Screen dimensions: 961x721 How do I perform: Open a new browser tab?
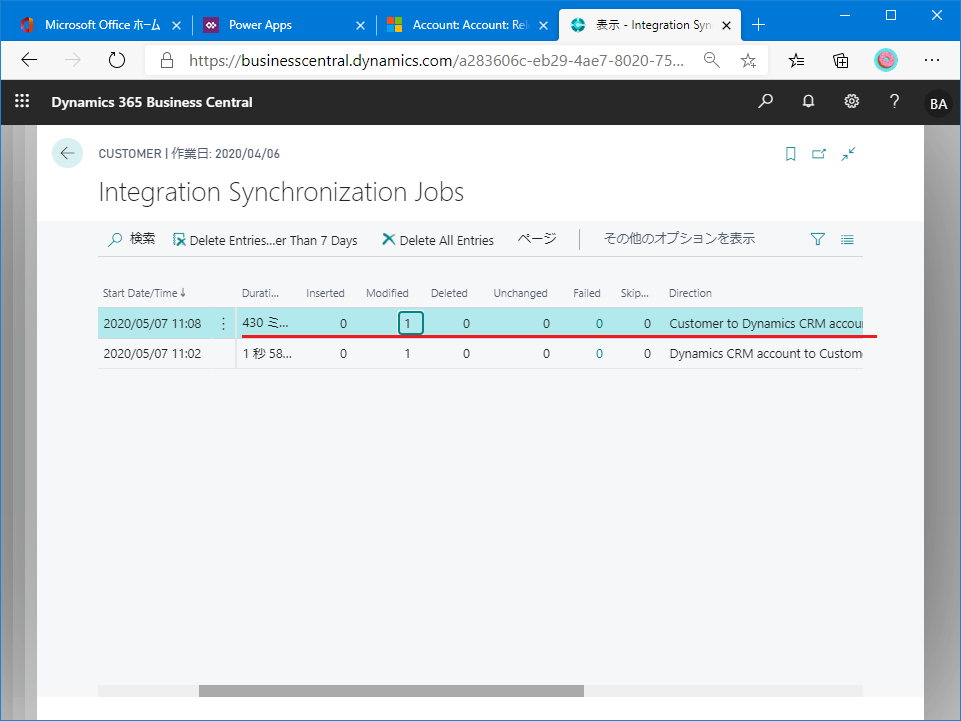click(758, 25)
